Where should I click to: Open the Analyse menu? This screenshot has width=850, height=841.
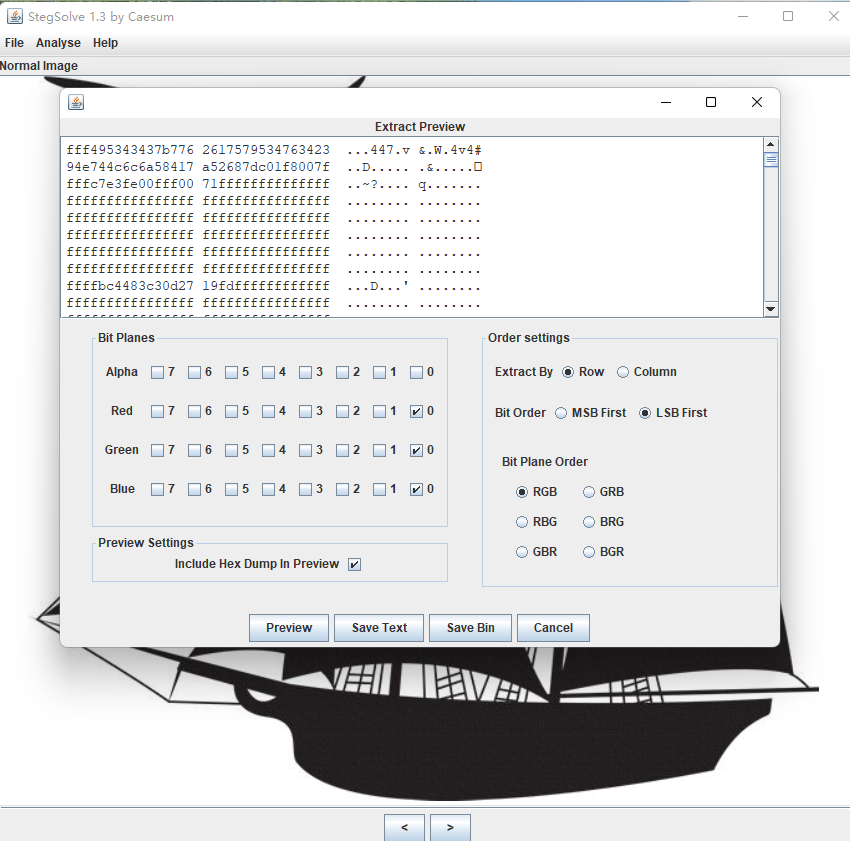(58, 43)
